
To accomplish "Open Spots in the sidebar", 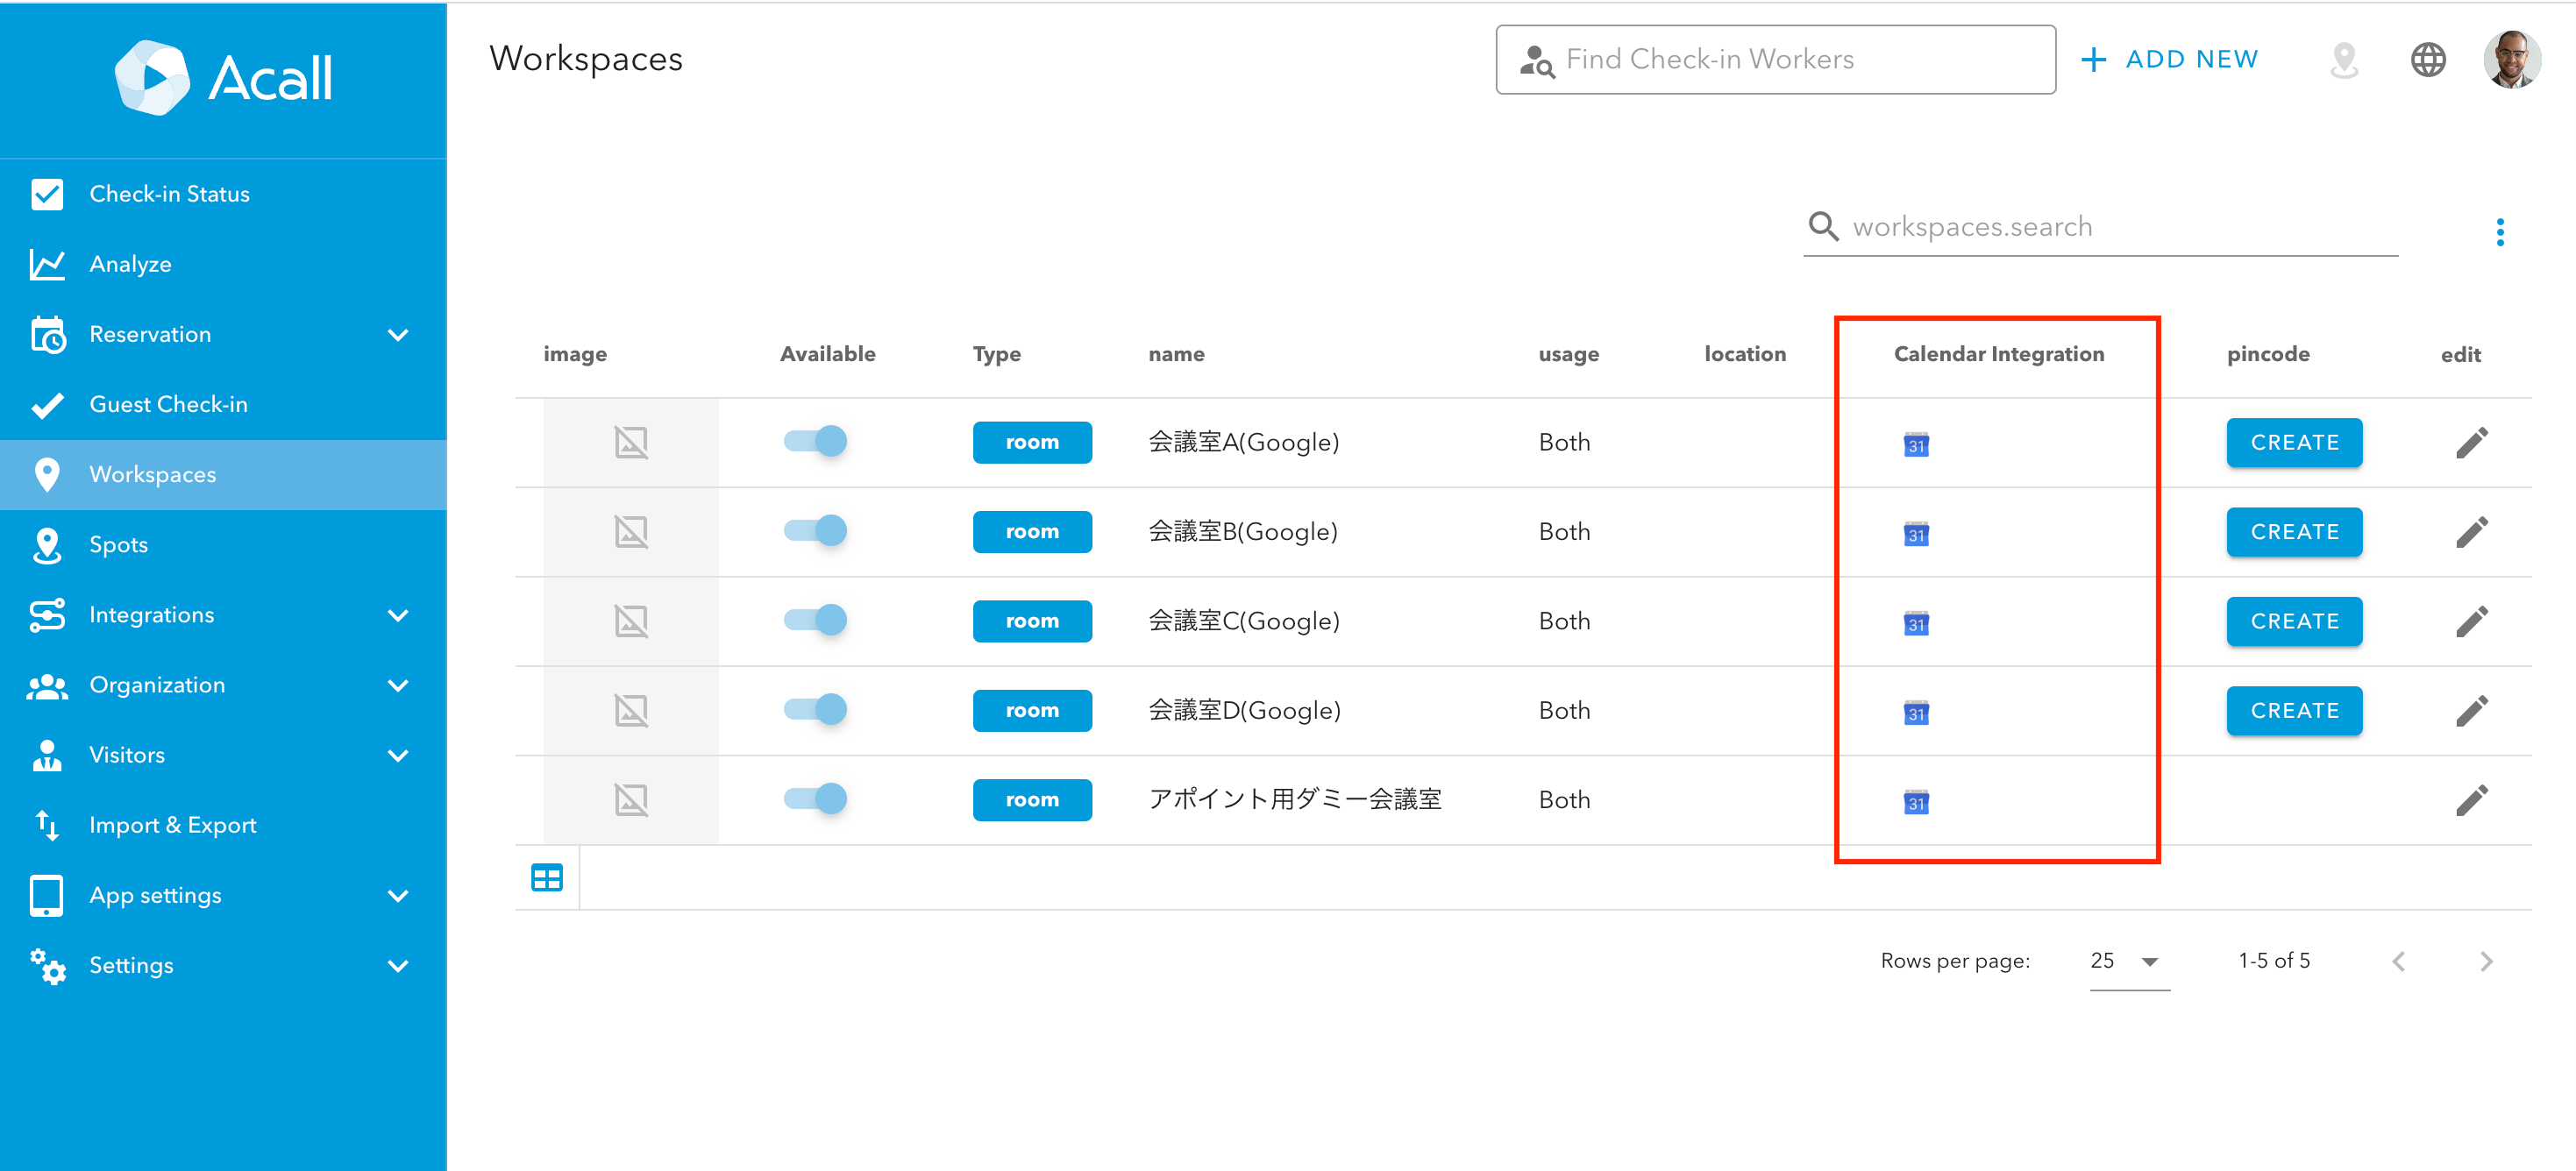I will tap(118, 545).
